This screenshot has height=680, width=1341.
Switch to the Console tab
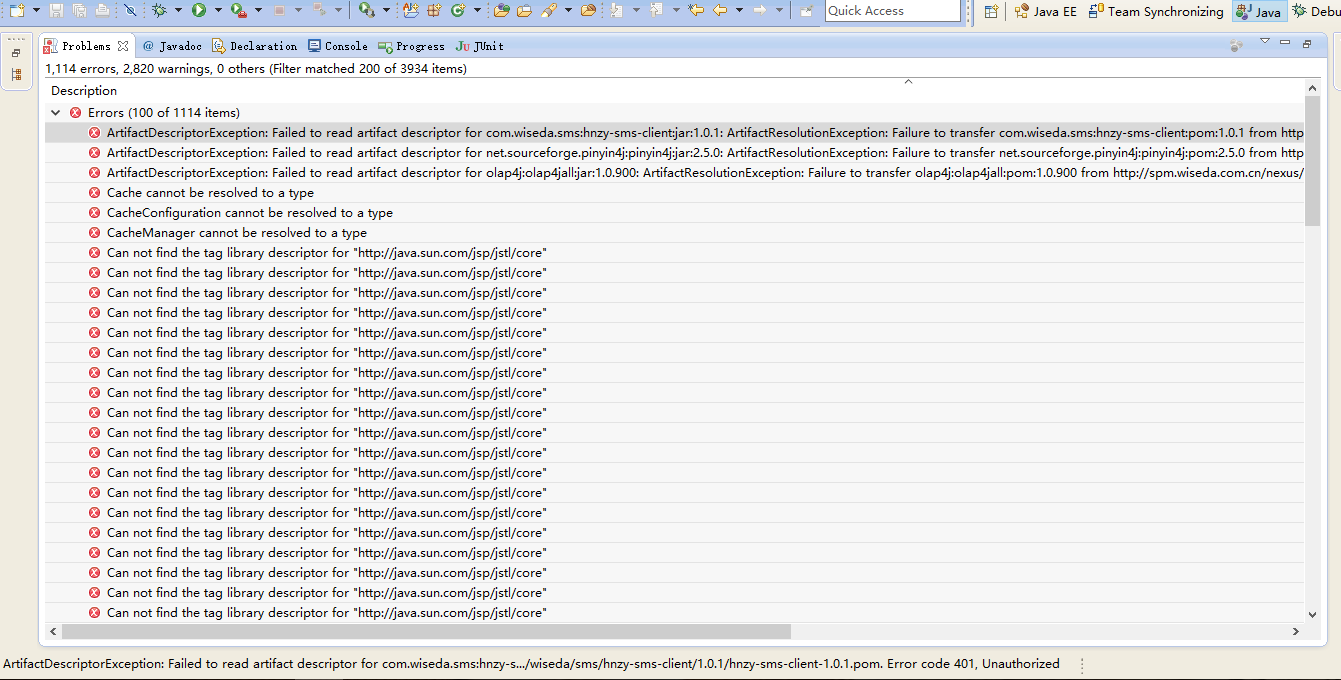pyautogui.click(x=338, y=46)
